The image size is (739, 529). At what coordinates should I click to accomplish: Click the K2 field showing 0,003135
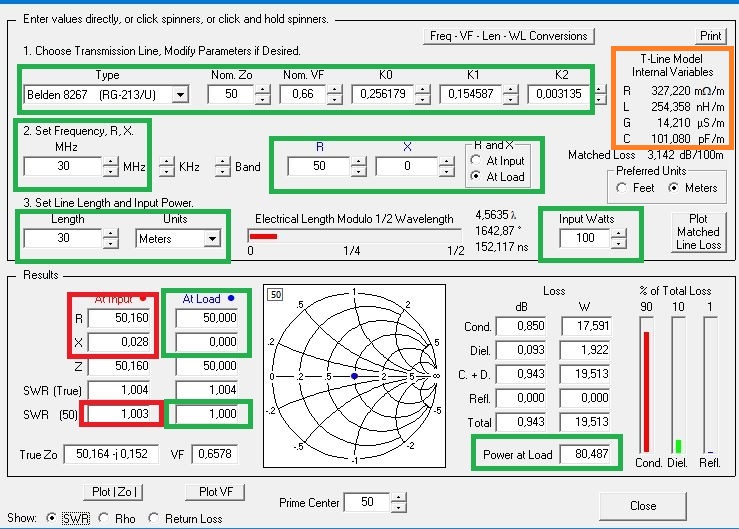pos(559,94)
